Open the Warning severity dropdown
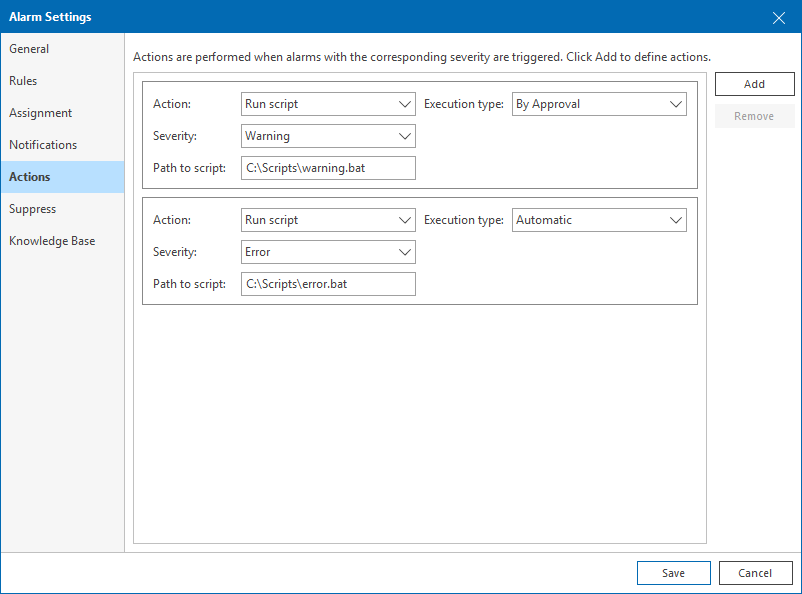The width and height of the screenshot is (802, 594). coord(328,136)
